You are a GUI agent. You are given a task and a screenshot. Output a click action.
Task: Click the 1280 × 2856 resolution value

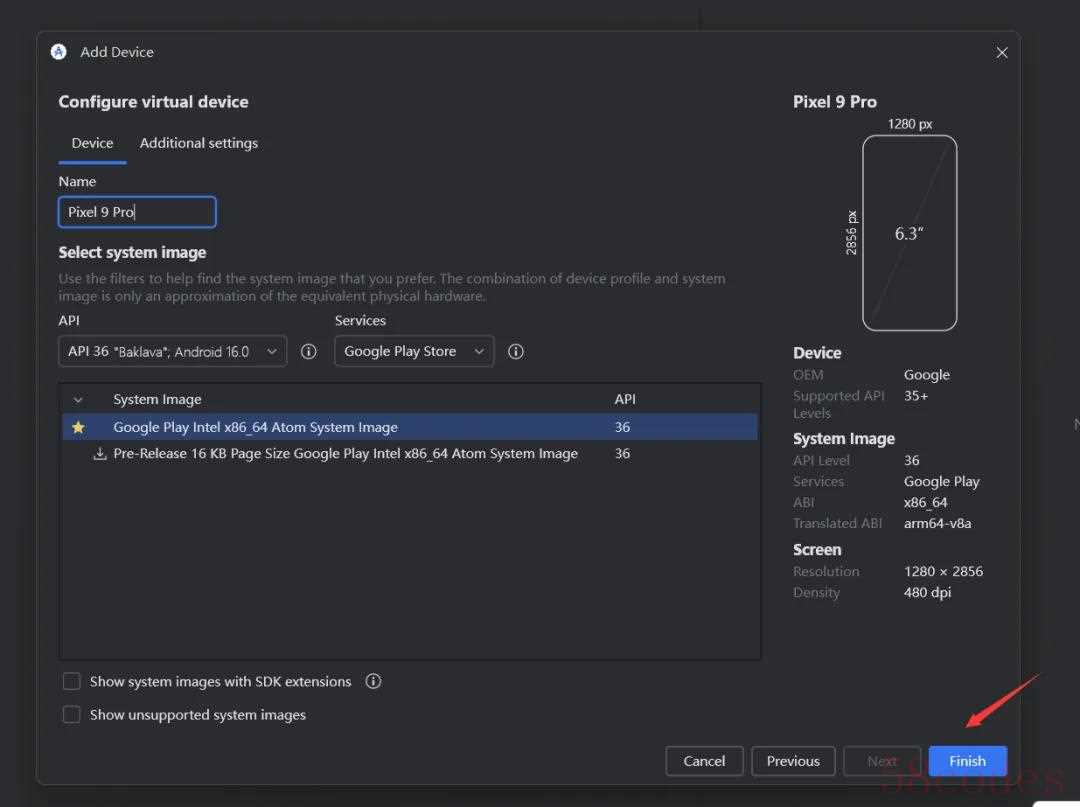(x=943, y=571)
